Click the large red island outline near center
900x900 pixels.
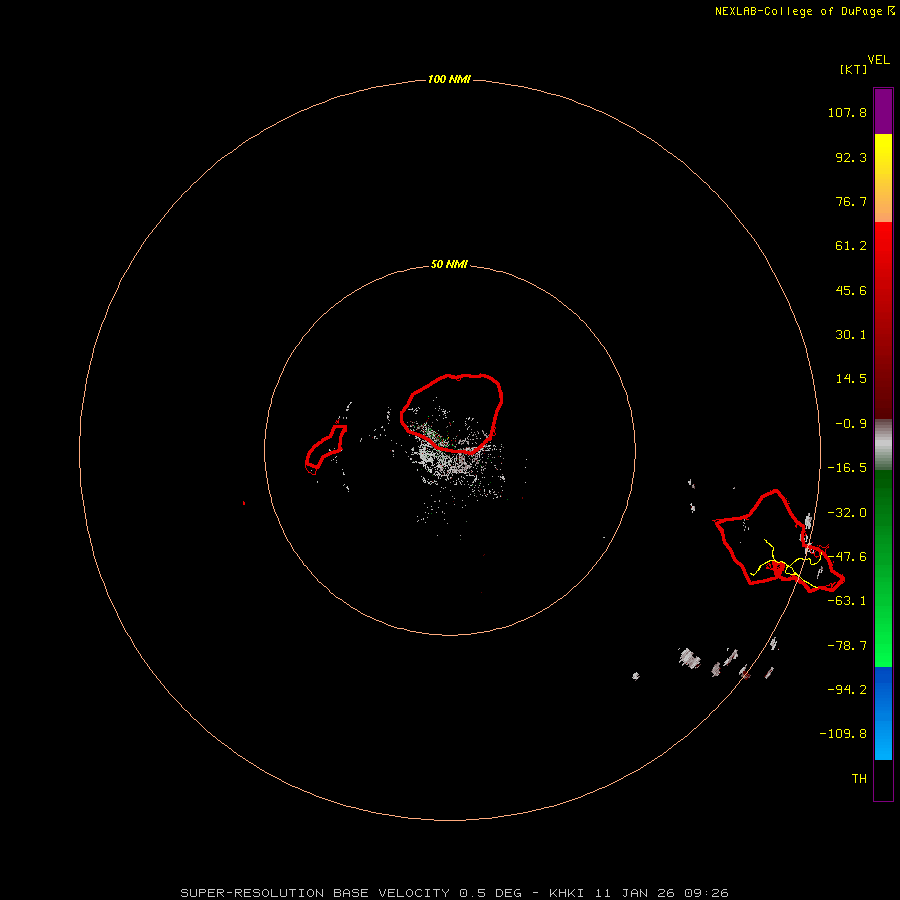point(451,413)
